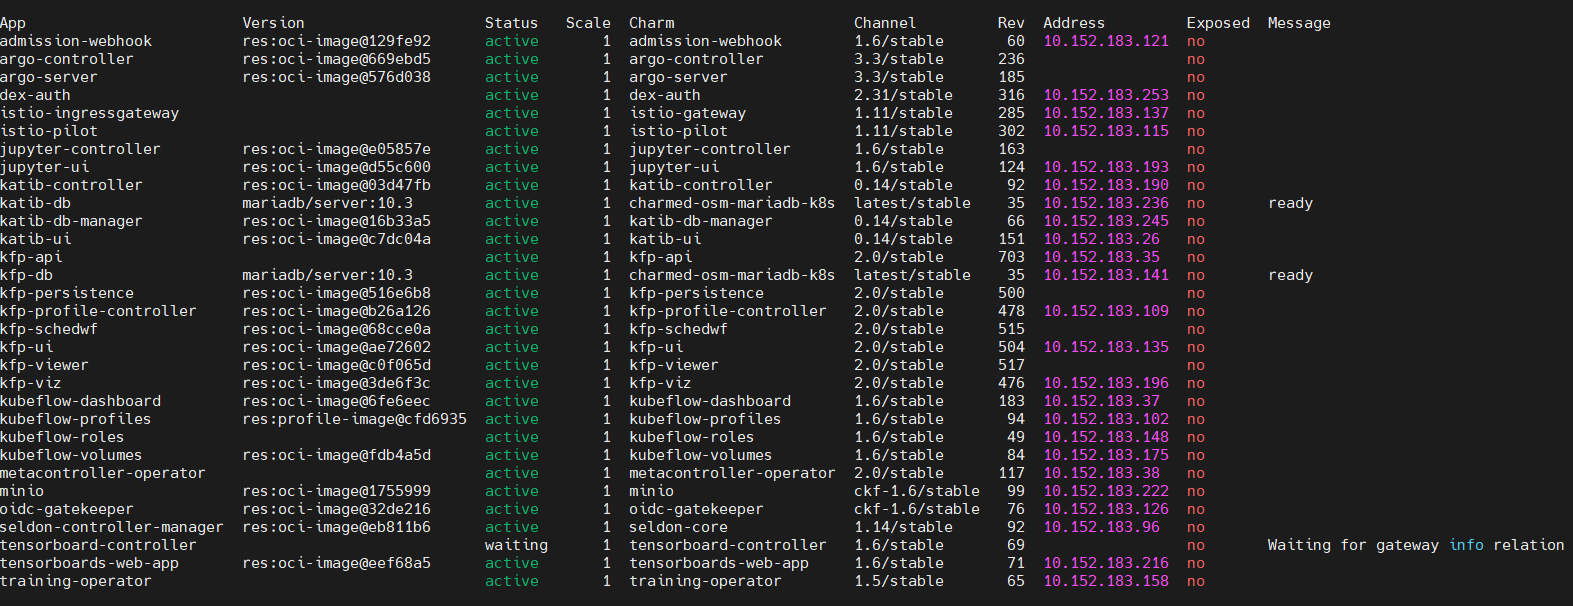Screen dimensions: 1573x606
Task: Select the training-operator app name
Action: (x=76, y=581)
